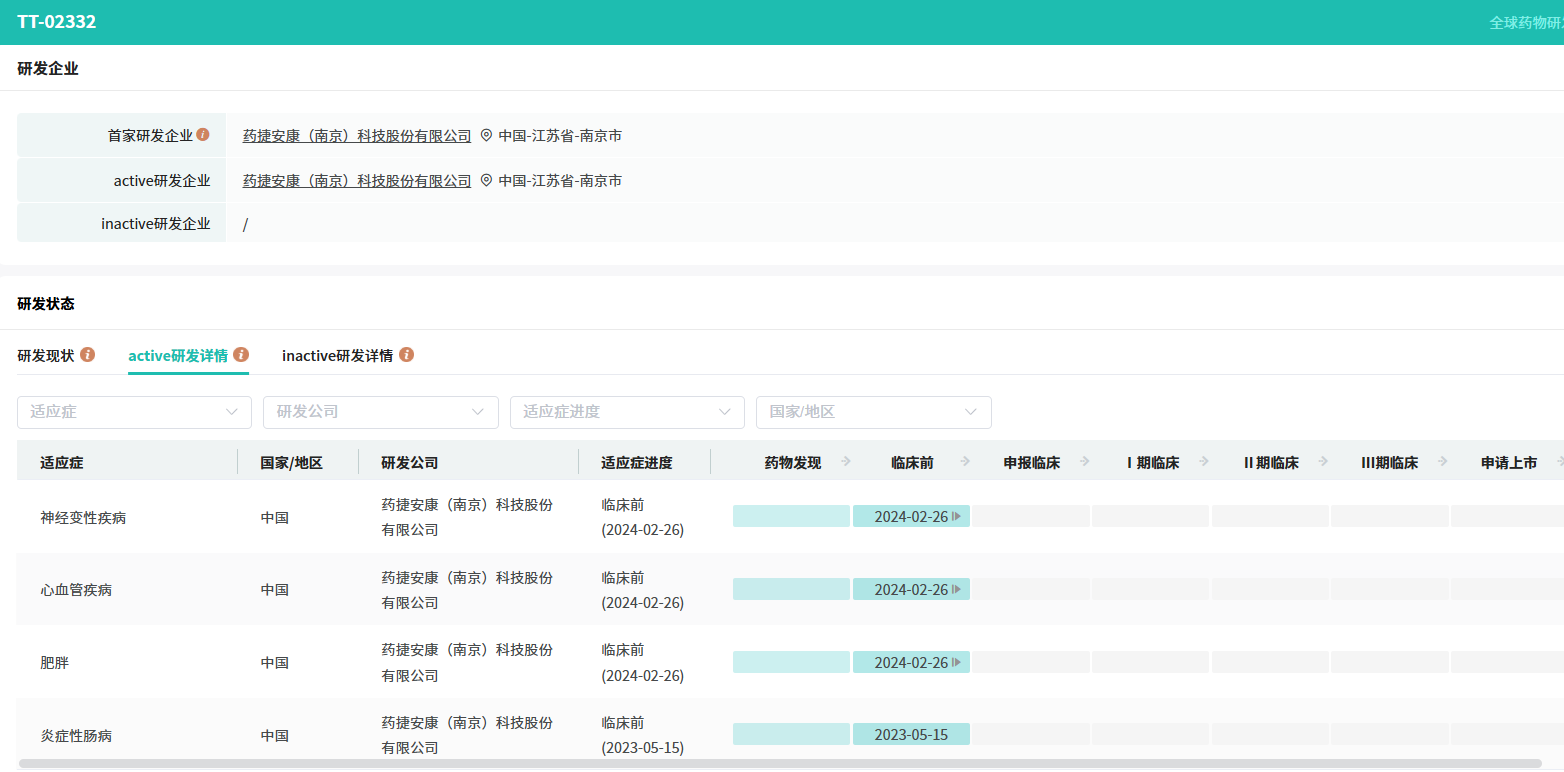1564x772 pixels.
Task: Click location pin icon in active研发企业 row
Action: pyautogui.click(x=487, y=181)
